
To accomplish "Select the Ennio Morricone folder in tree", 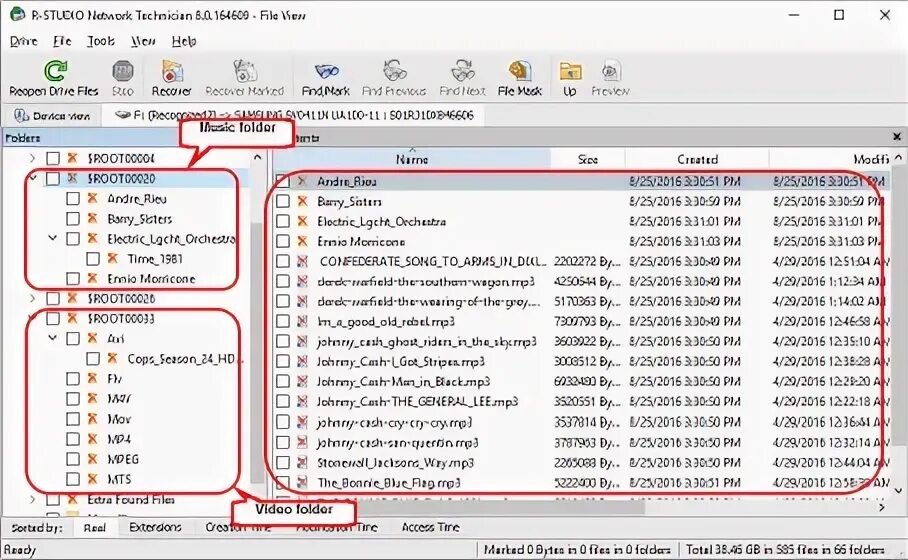I will (151, 279).
